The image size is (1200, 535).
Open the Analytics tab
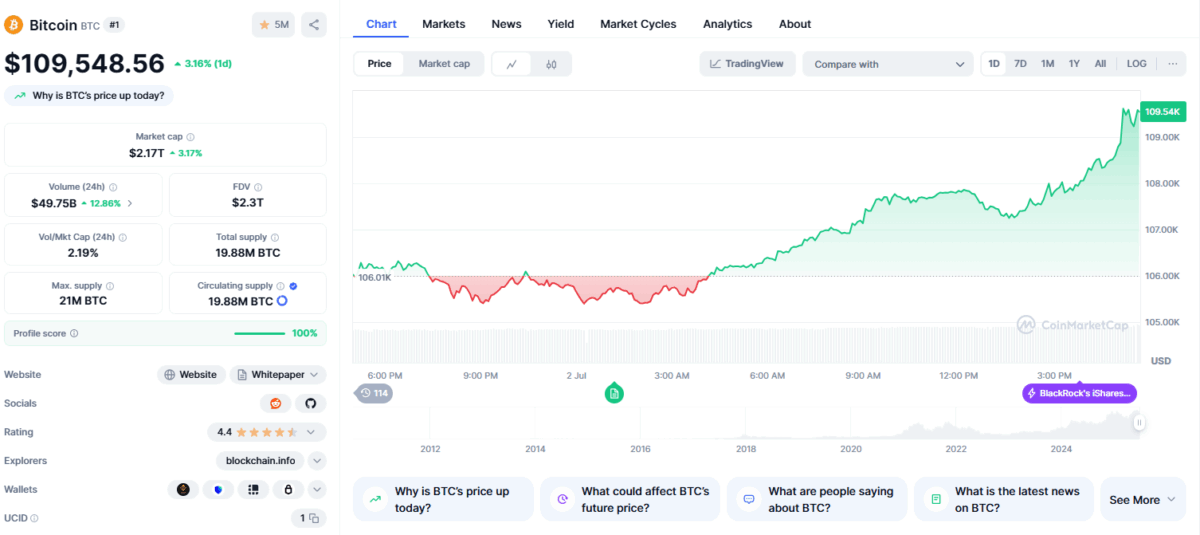(x=727, y=24)
